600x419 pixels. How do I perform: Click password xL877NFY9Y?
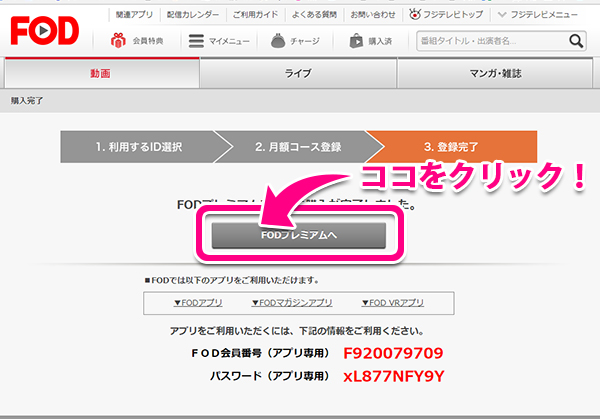click(394, 376)
